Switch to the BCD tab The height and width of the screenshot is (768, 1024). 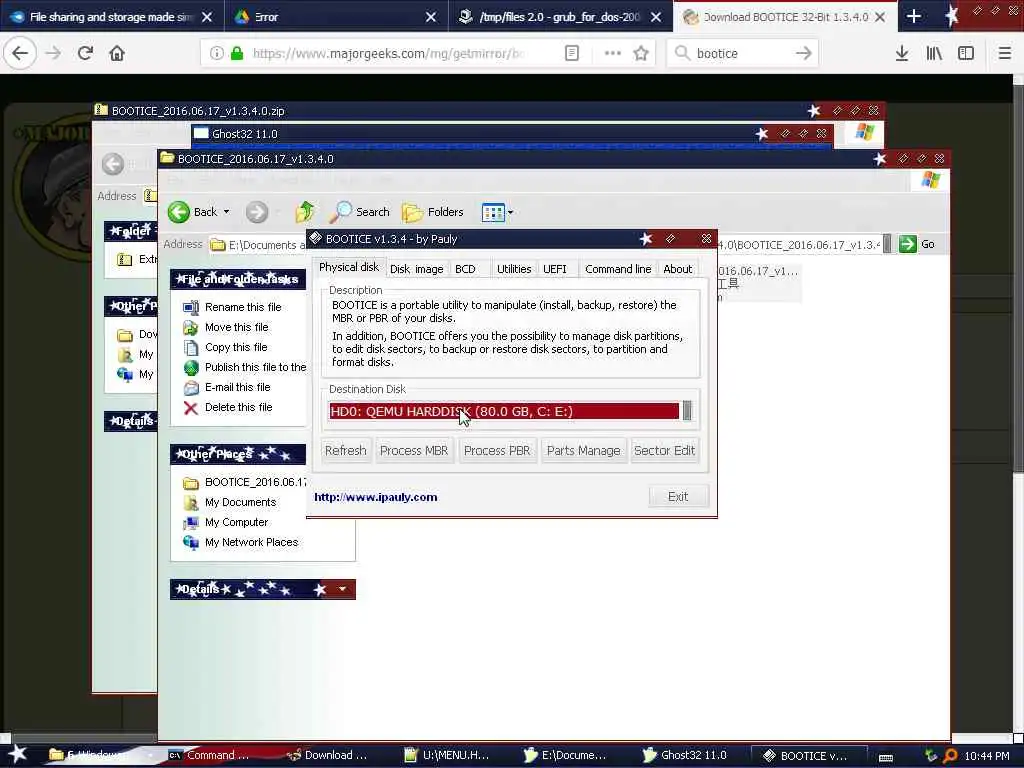[x=465, y=269]
